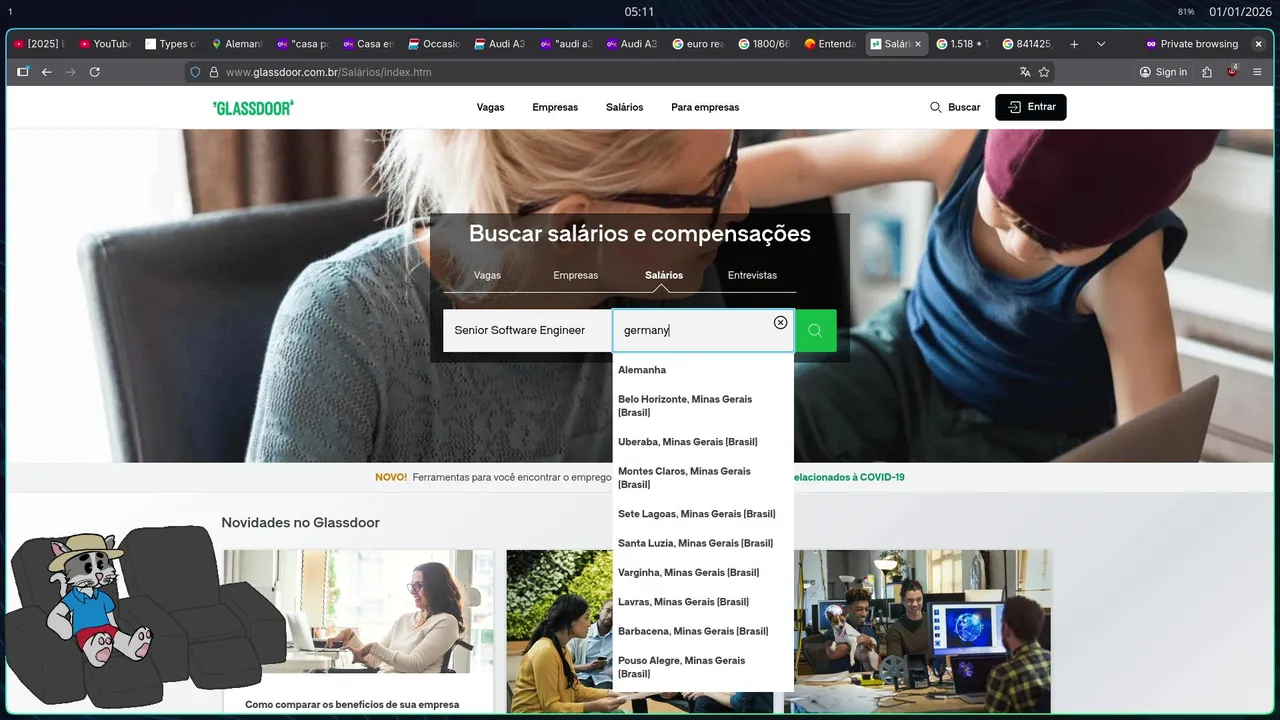Open the people talking outdoors article thumbnail
The height and width of the screenshot is (720, 1280).
pos(560,631)
